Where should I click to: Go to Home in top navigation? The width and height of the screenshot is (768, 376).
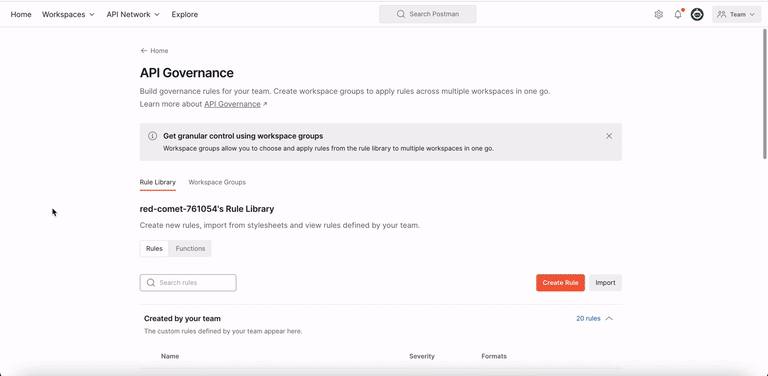(21, 15)
